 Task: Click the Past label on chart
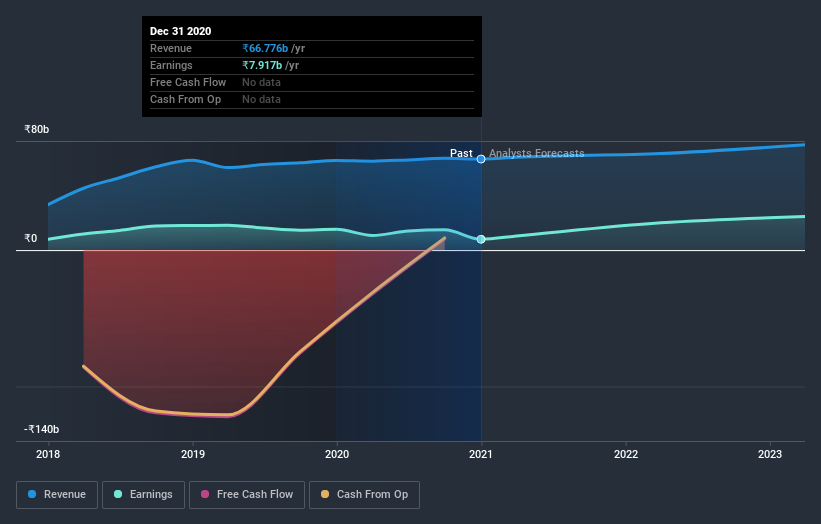click(x=461, y=153)
